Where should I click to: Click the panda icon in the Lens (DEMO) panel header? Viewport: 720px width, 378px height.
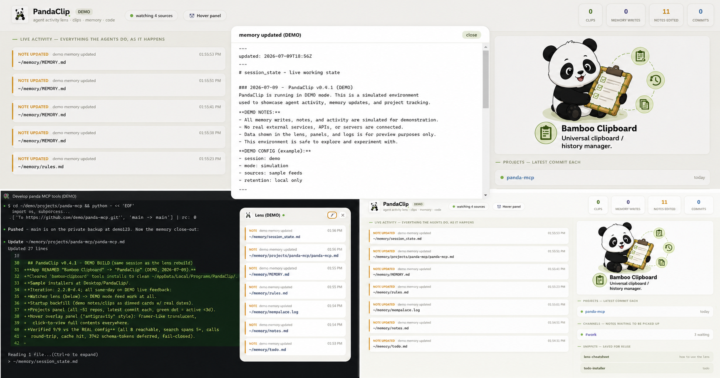click(248, 215)
